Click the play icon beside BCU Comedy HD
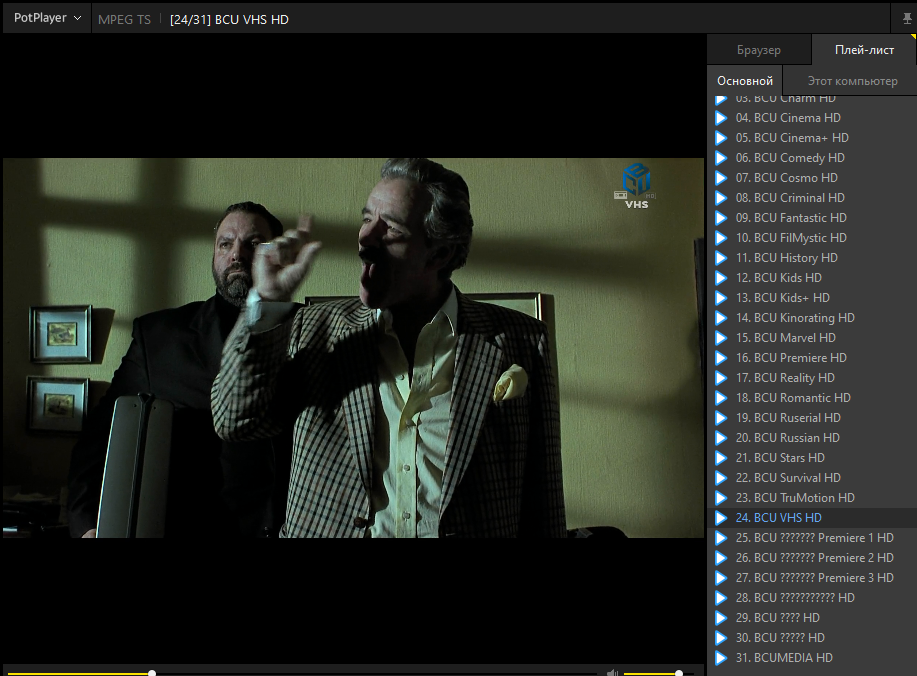Image resolution: width=917 pixels, height=676 pixels. pyautogui.click(x=721, y=158)
